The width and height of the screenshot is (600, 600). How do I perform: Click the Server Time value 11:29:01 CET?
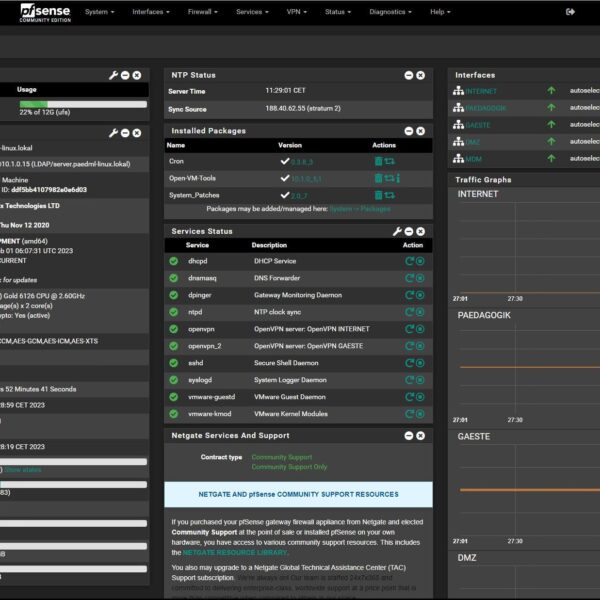(x=285, y=91)
